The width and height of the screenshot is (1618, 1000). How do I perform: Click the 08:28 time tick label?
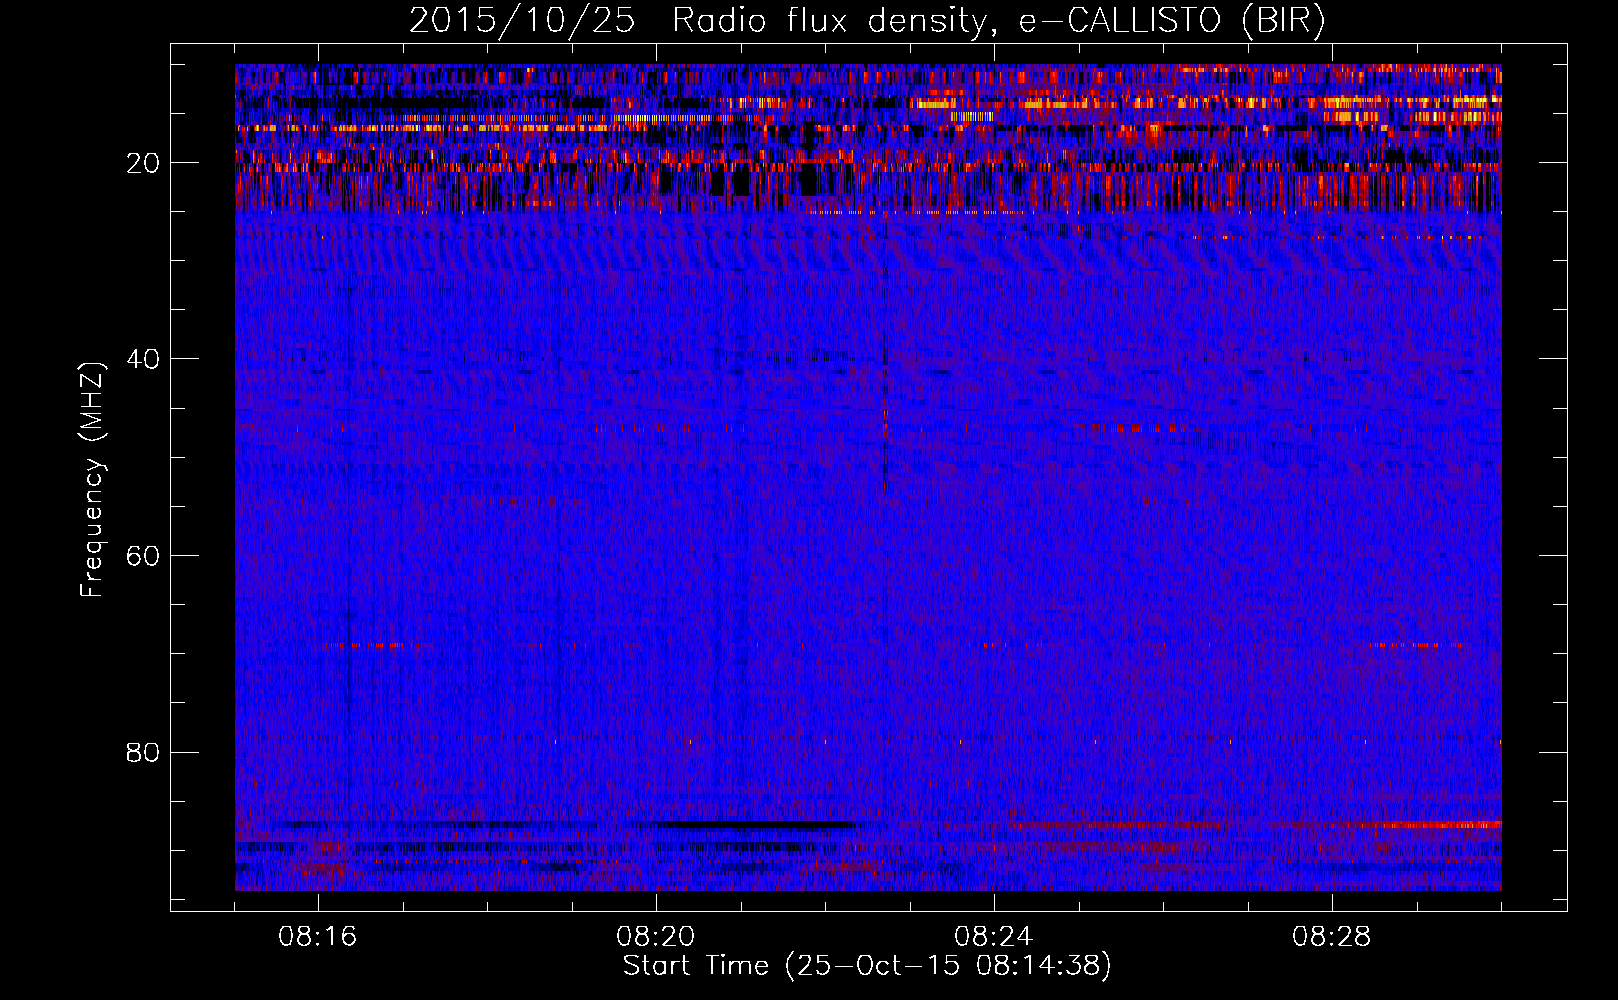tap(1332, 937)
